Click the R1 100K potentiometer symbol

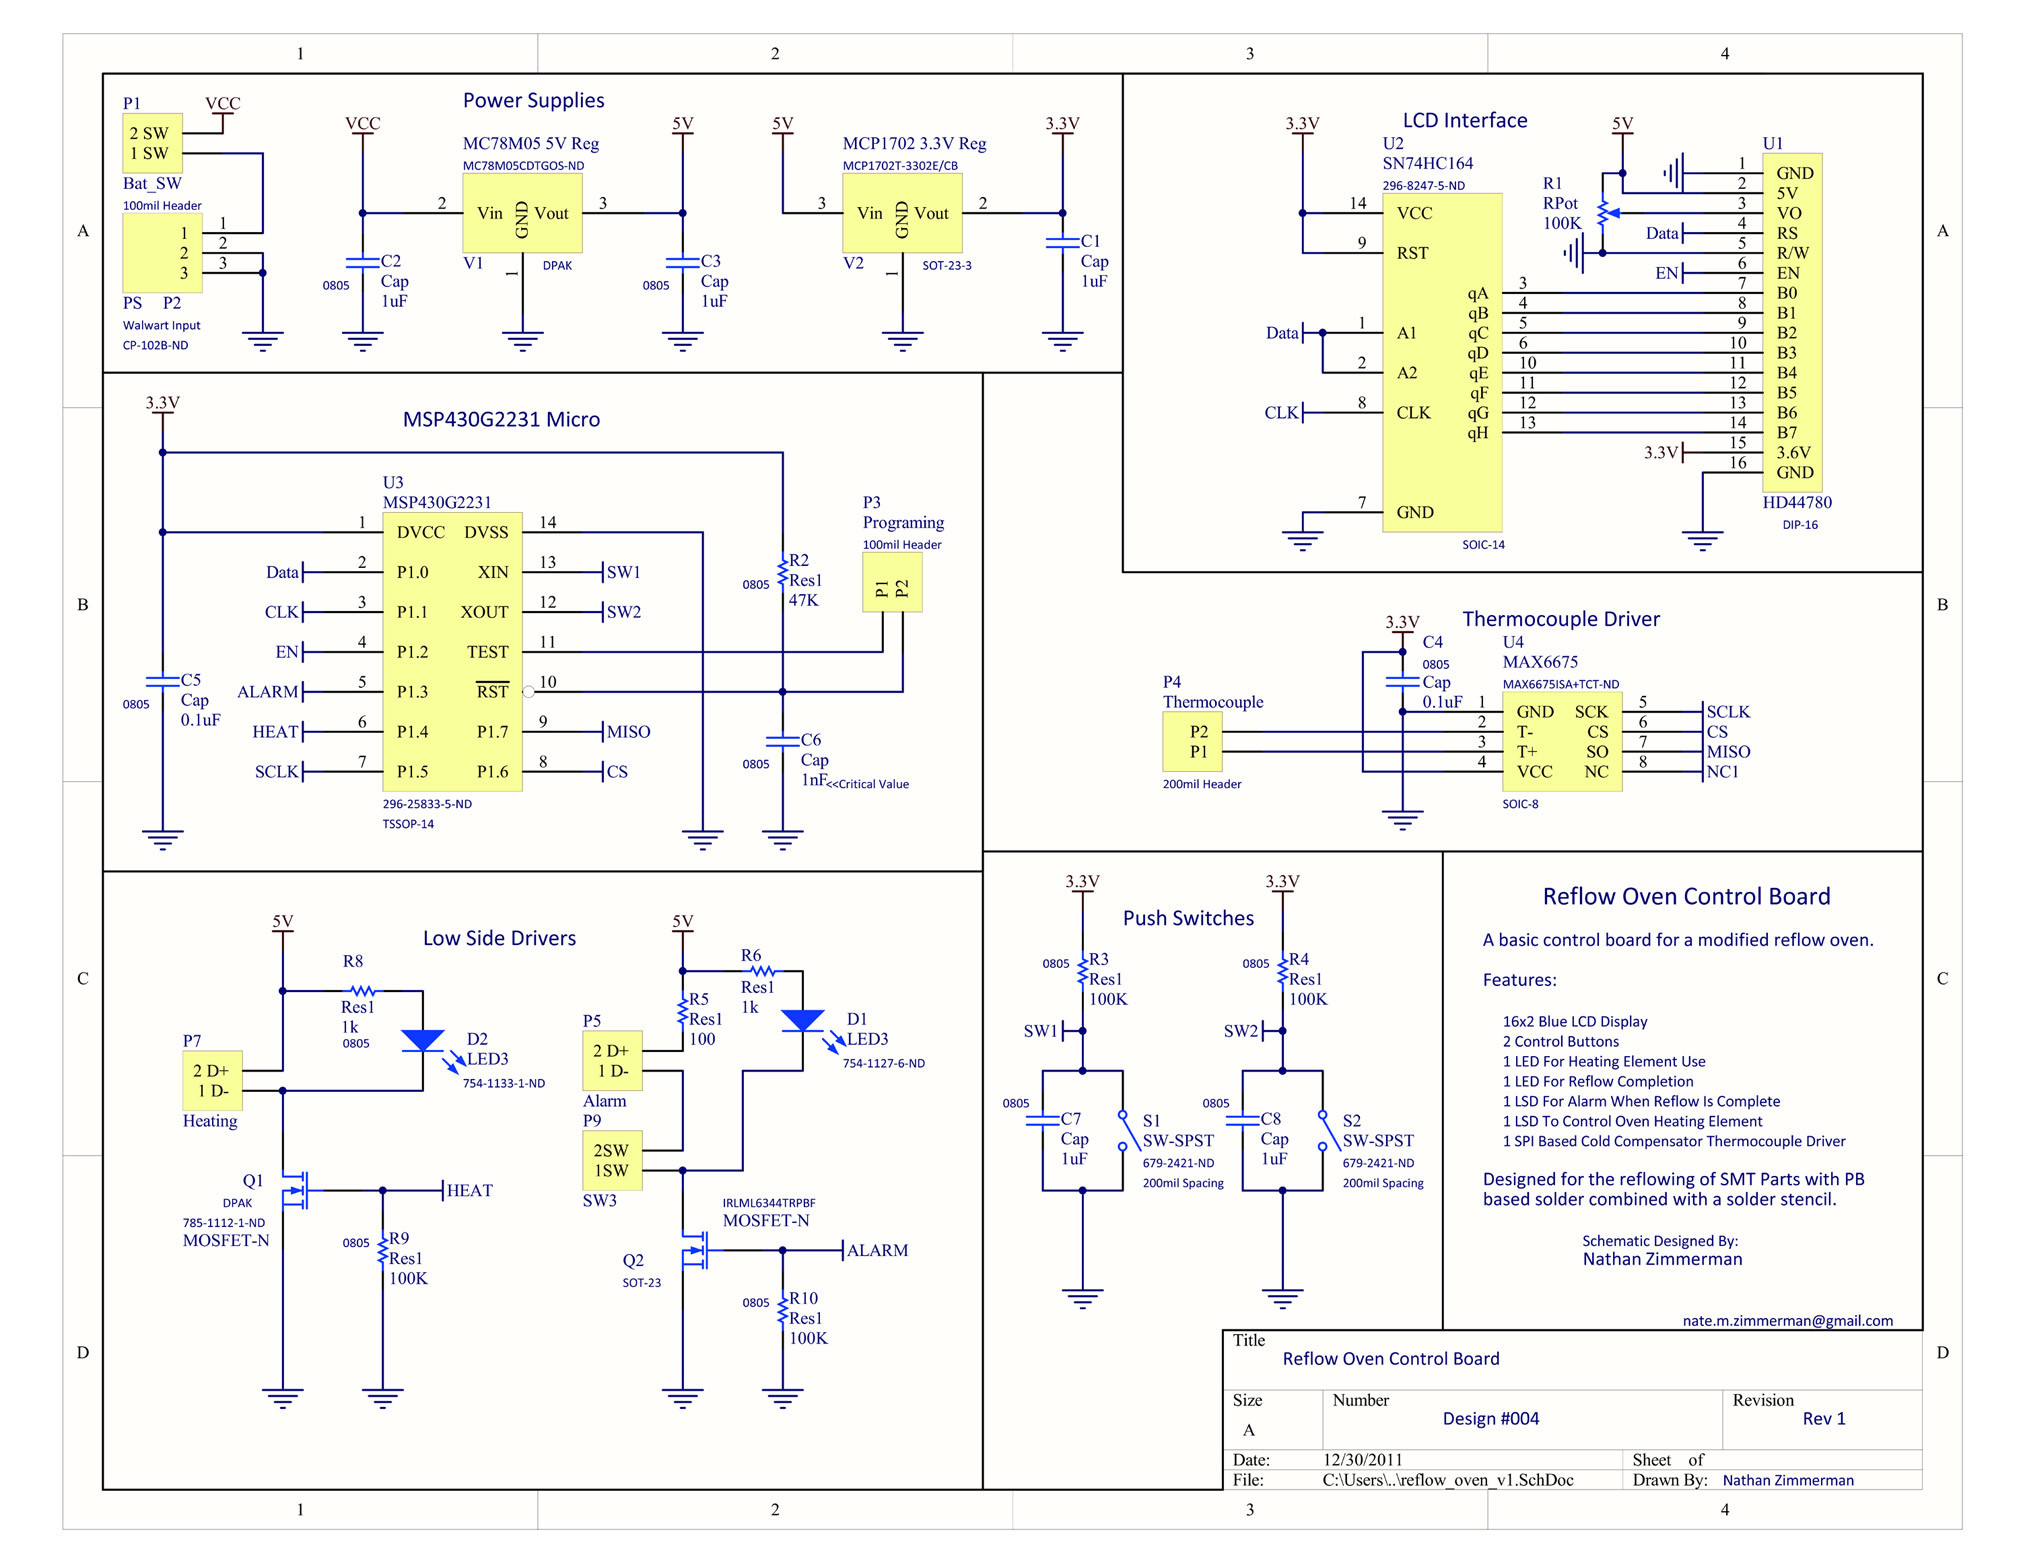click(x=1602, y=213)
